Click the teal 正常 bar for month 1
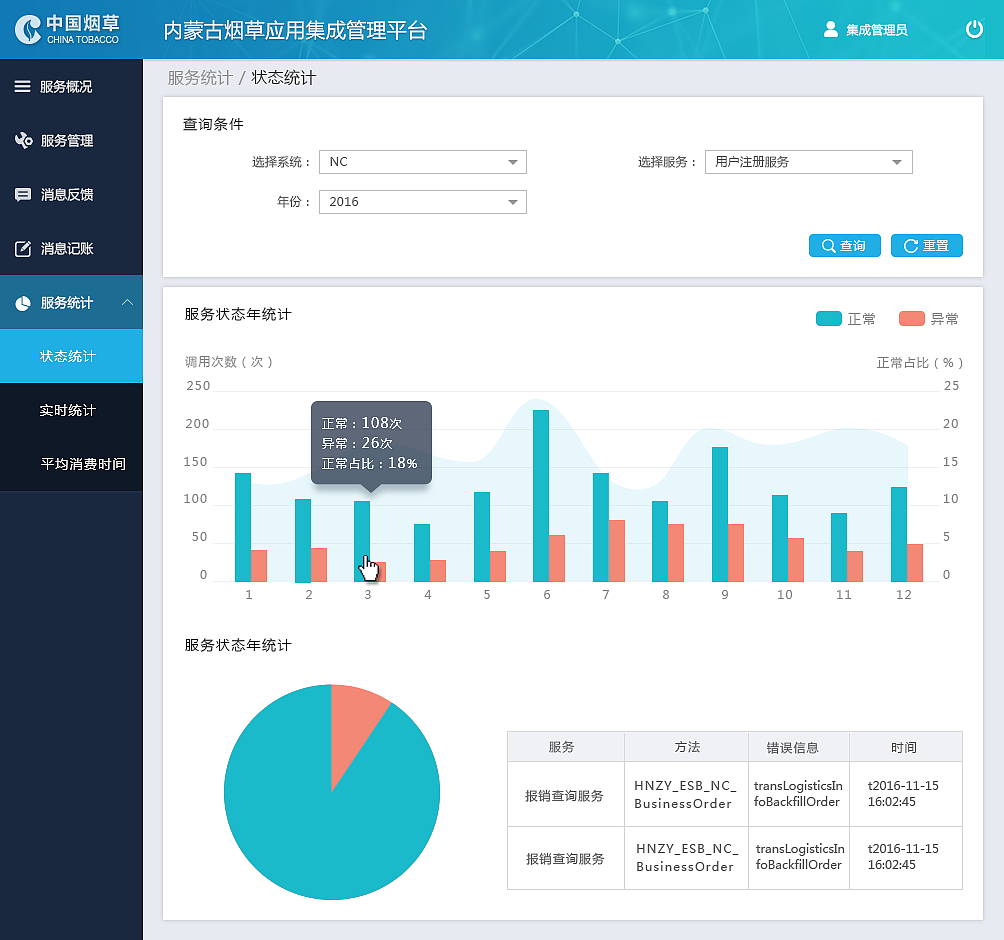This screenshot has width=1004, height=940. (x=243, y=527)
